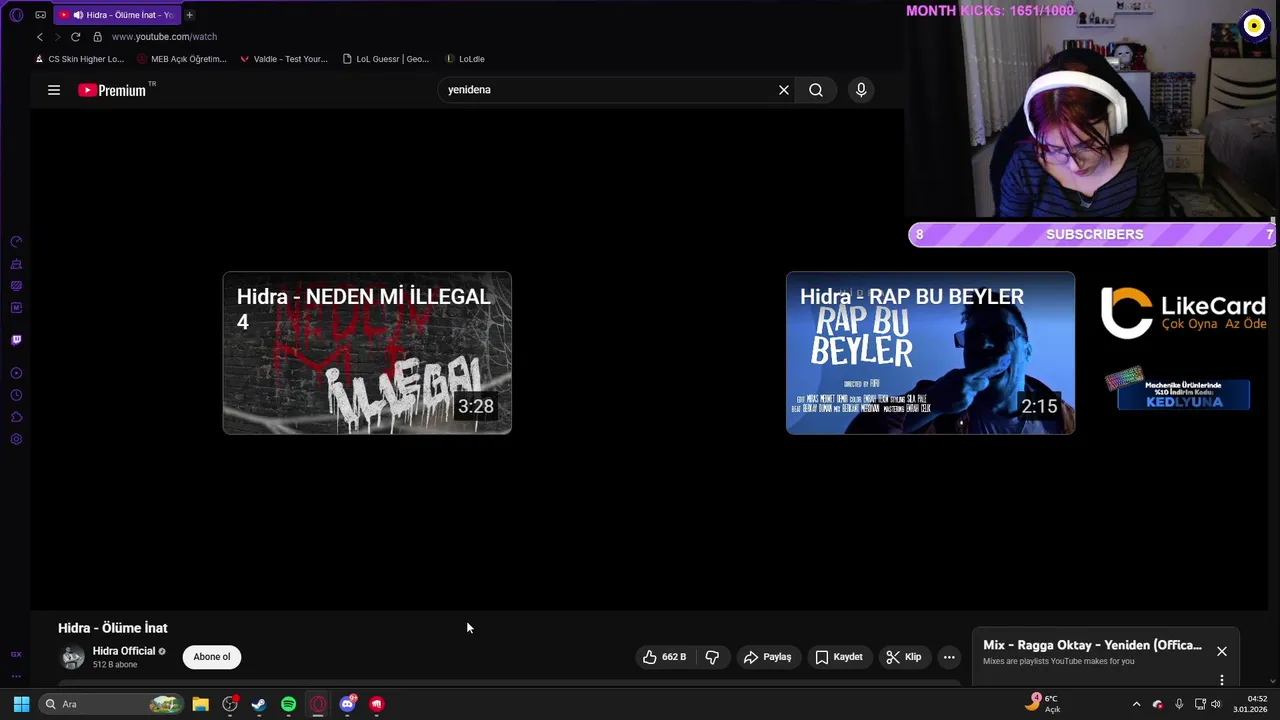Launch Spotify from the taskbar
Image resolution: width=1280 pixels, height=720 pixels.
tap(288, 704)
